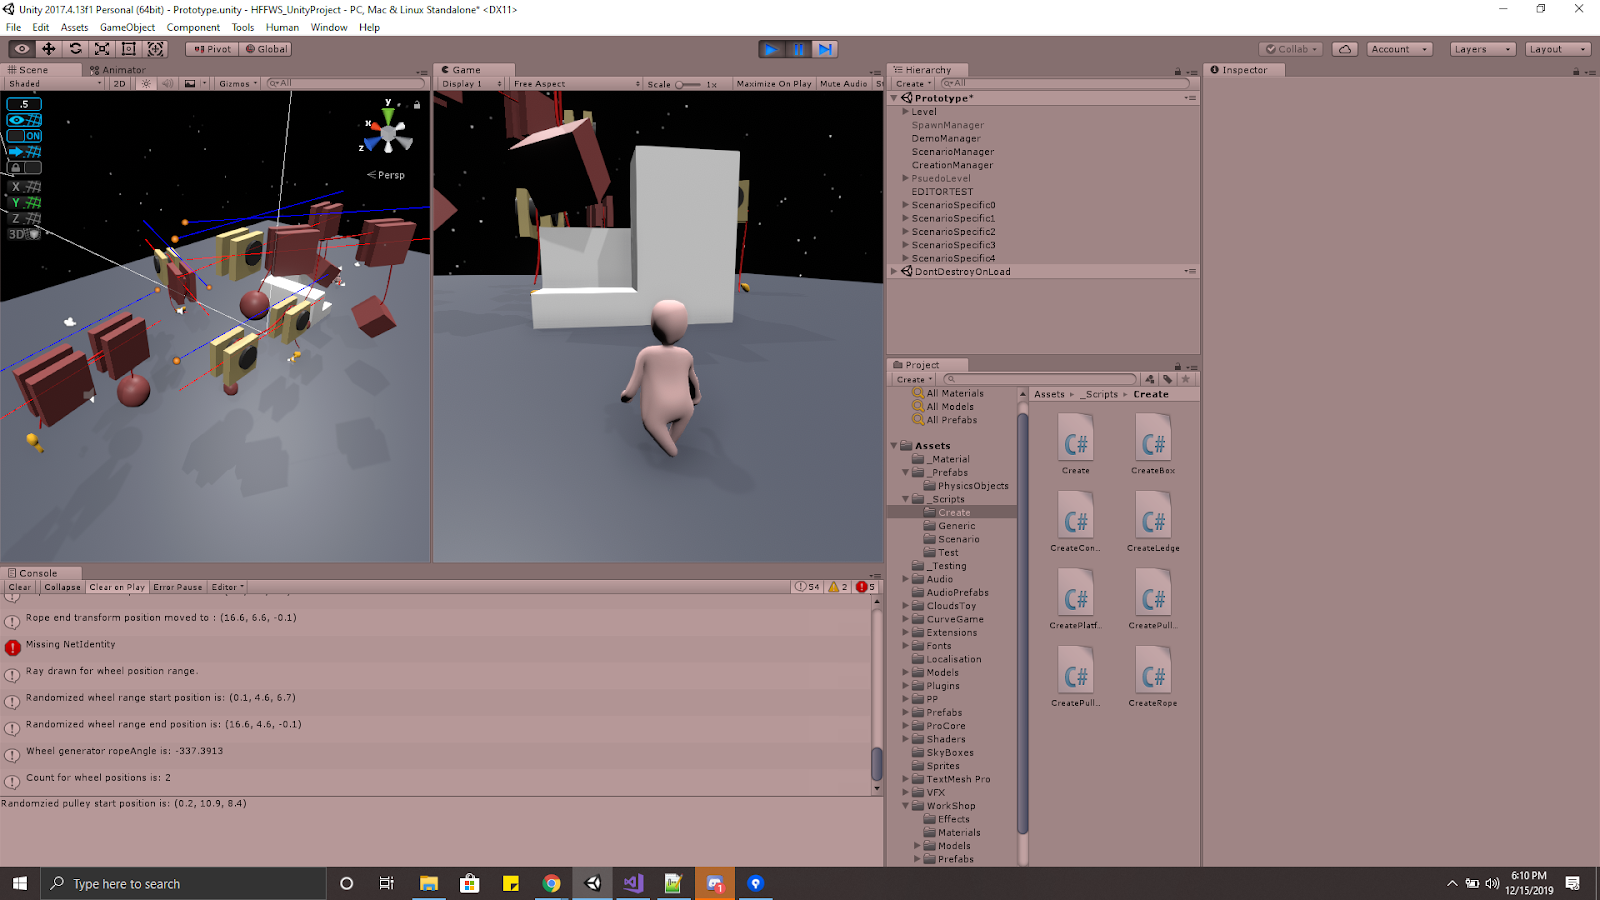This screenshot has height=900, width=1600.
Task: Expand the DontDestroyOnLoad item in Hierarchy
Action: (893, 271)
